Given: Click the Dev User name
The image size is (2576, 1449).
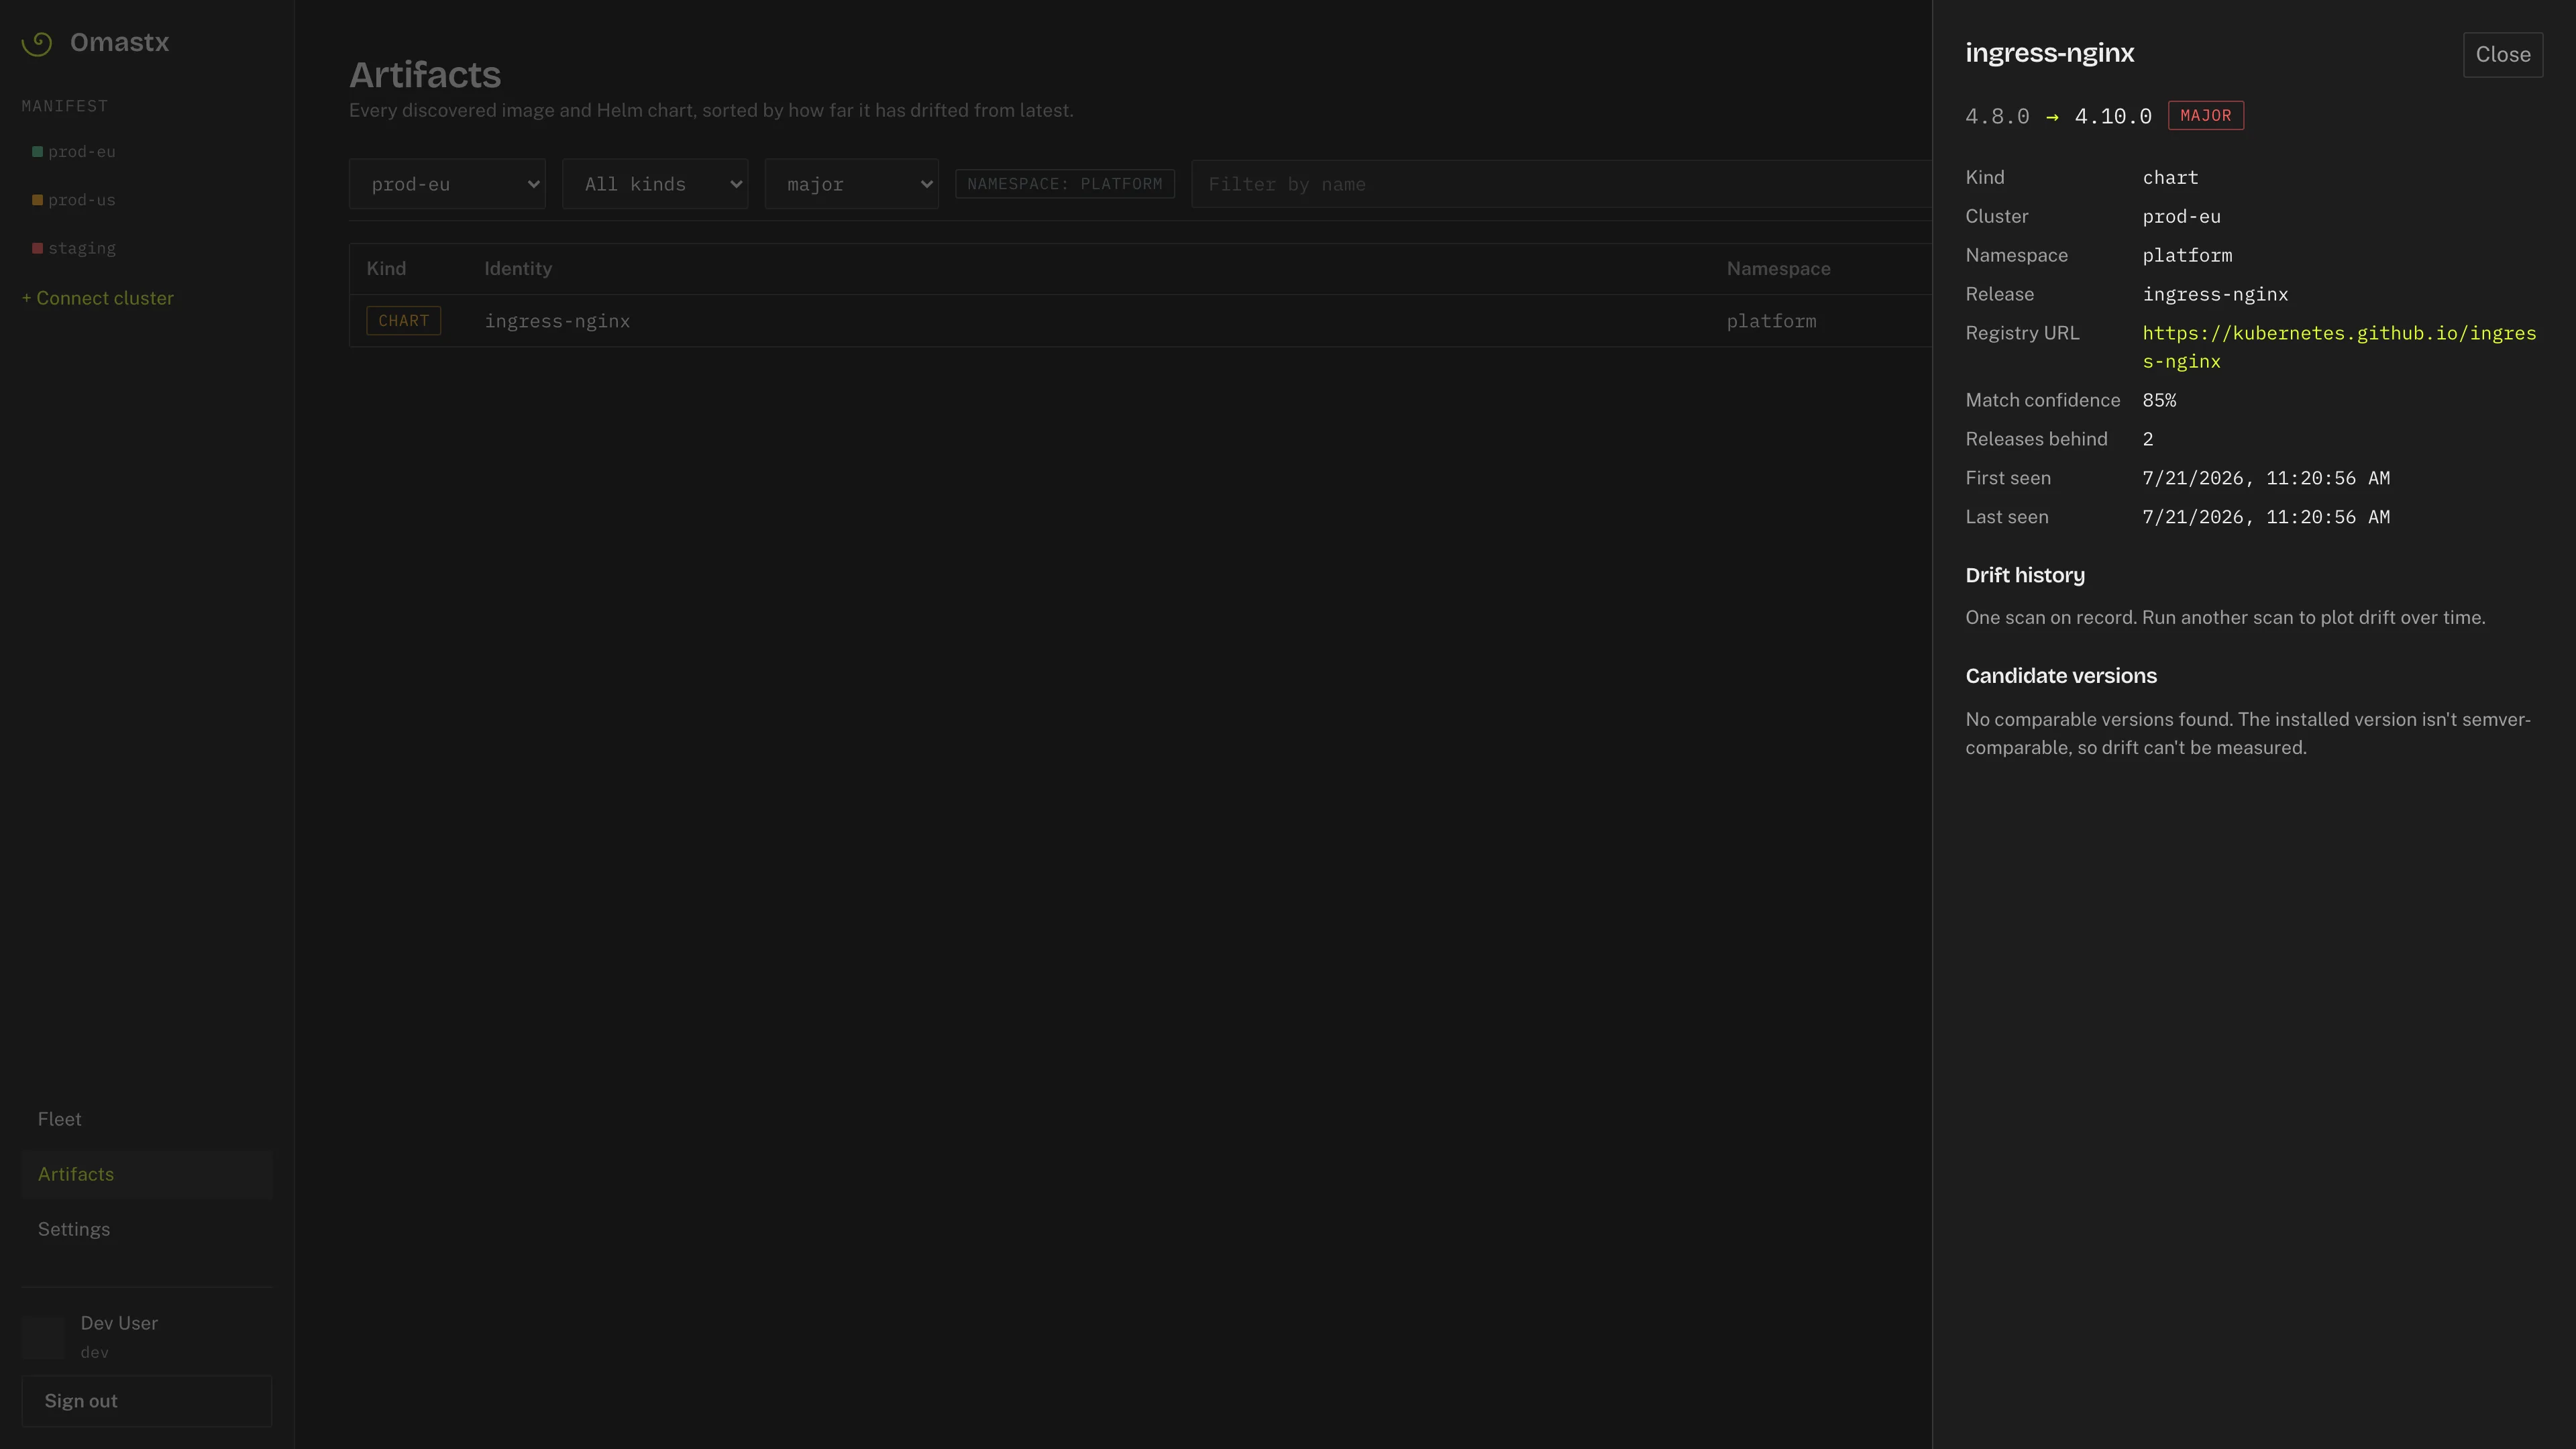Looking at the screenshot, I should click(119, 1323).
